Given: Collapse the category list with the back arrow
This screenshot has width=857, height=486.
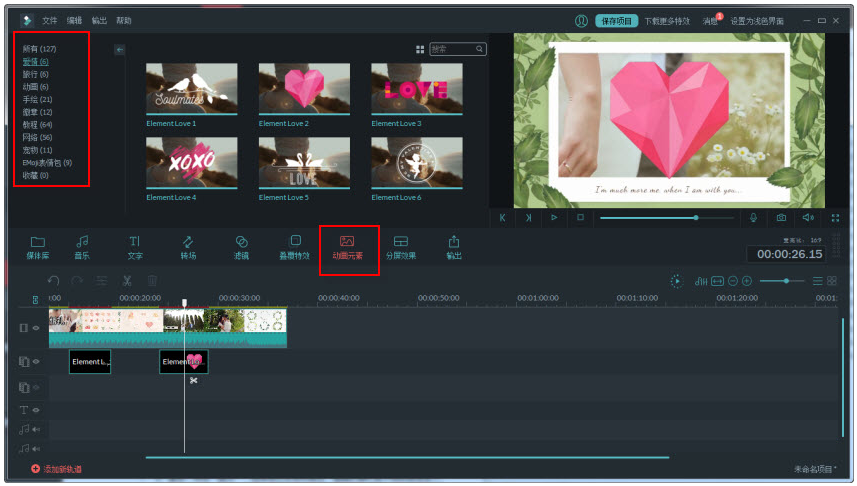Looking at the screenshot, I should [120, 49].
